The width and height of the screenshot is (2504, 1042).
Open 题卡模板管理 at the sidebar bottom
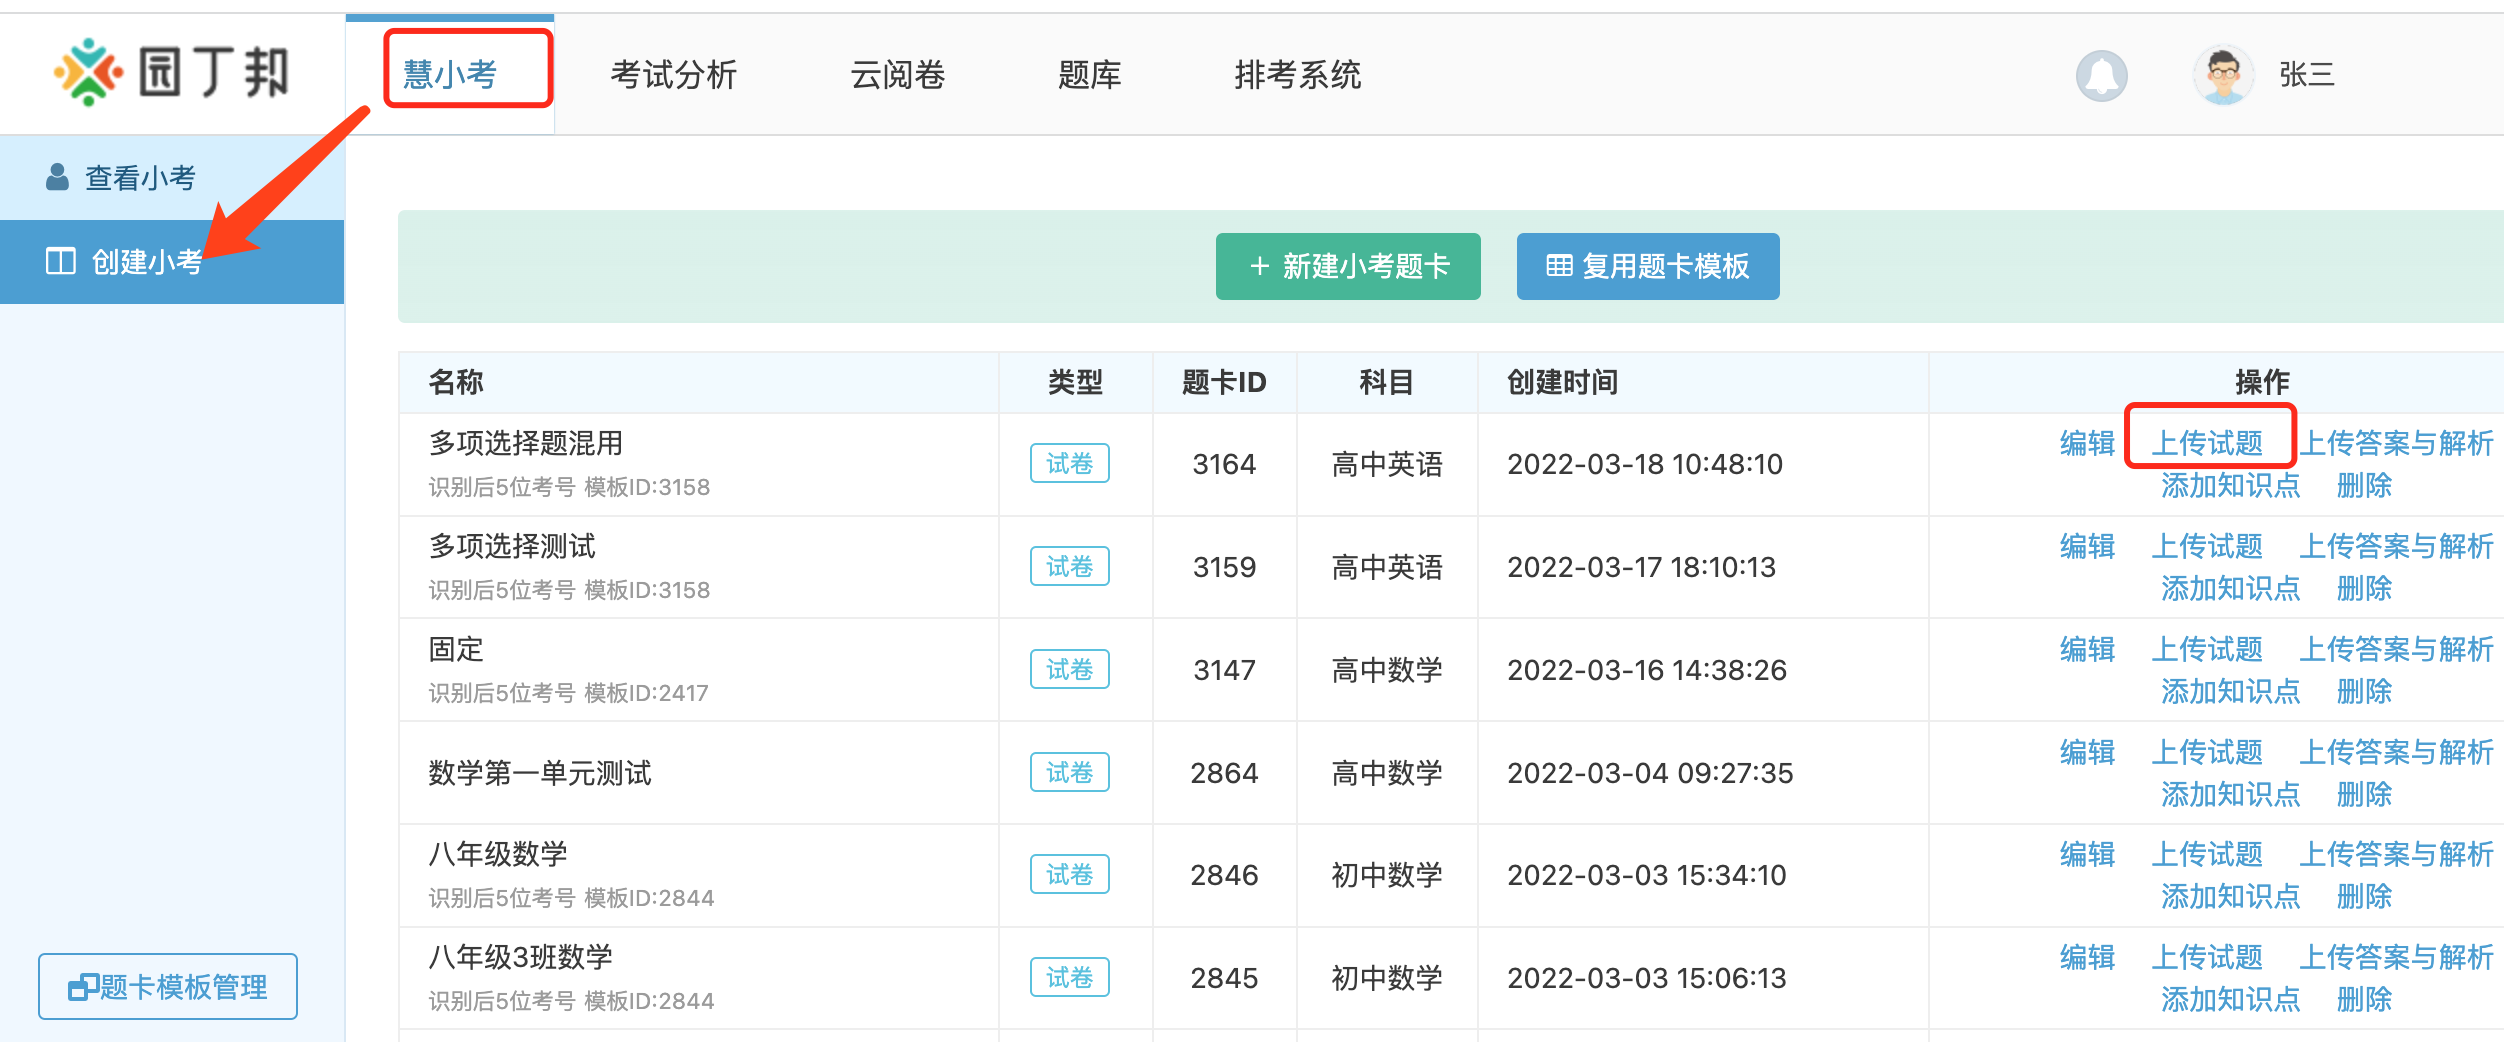pyautogui.click(x=168, y=987)
